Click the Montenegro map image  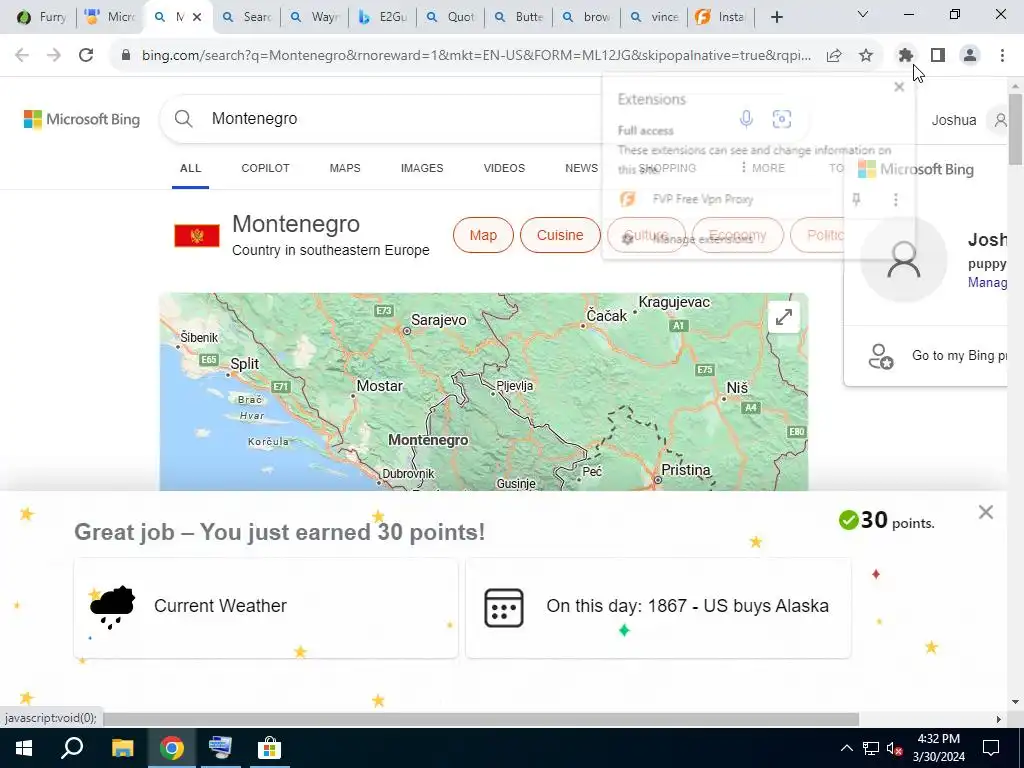coord(483,392)
